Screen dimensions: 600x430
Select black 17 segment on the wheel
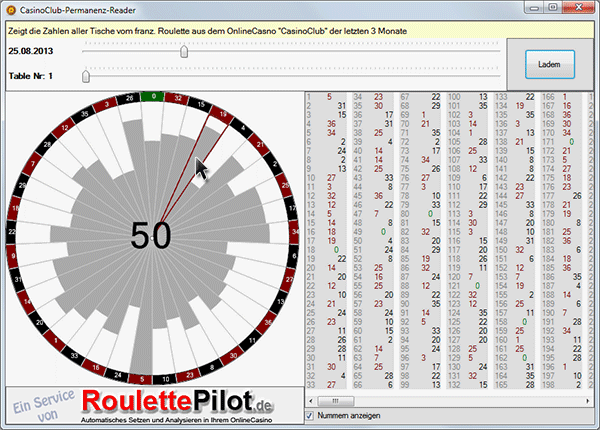(x=292, y=209)
